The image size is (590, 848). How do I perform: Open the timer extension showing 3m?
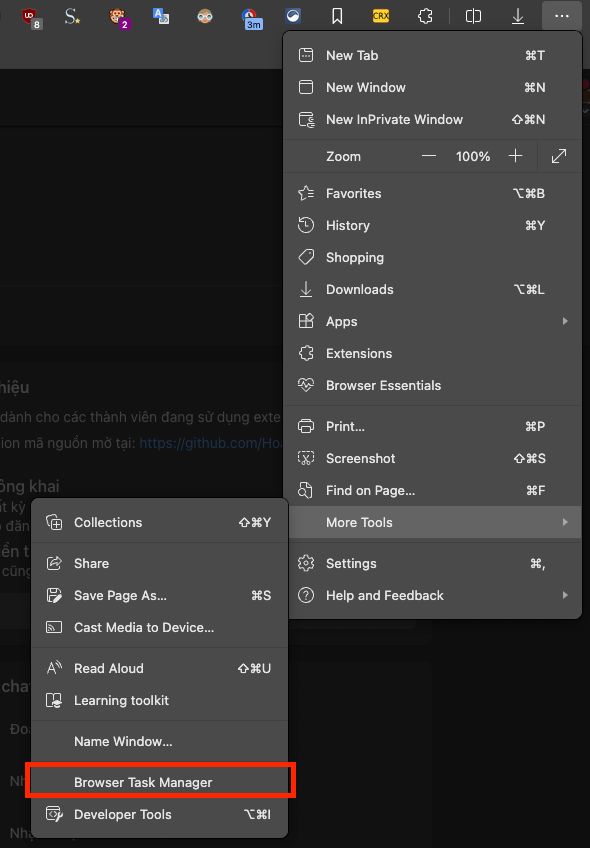tap(250, 18)
